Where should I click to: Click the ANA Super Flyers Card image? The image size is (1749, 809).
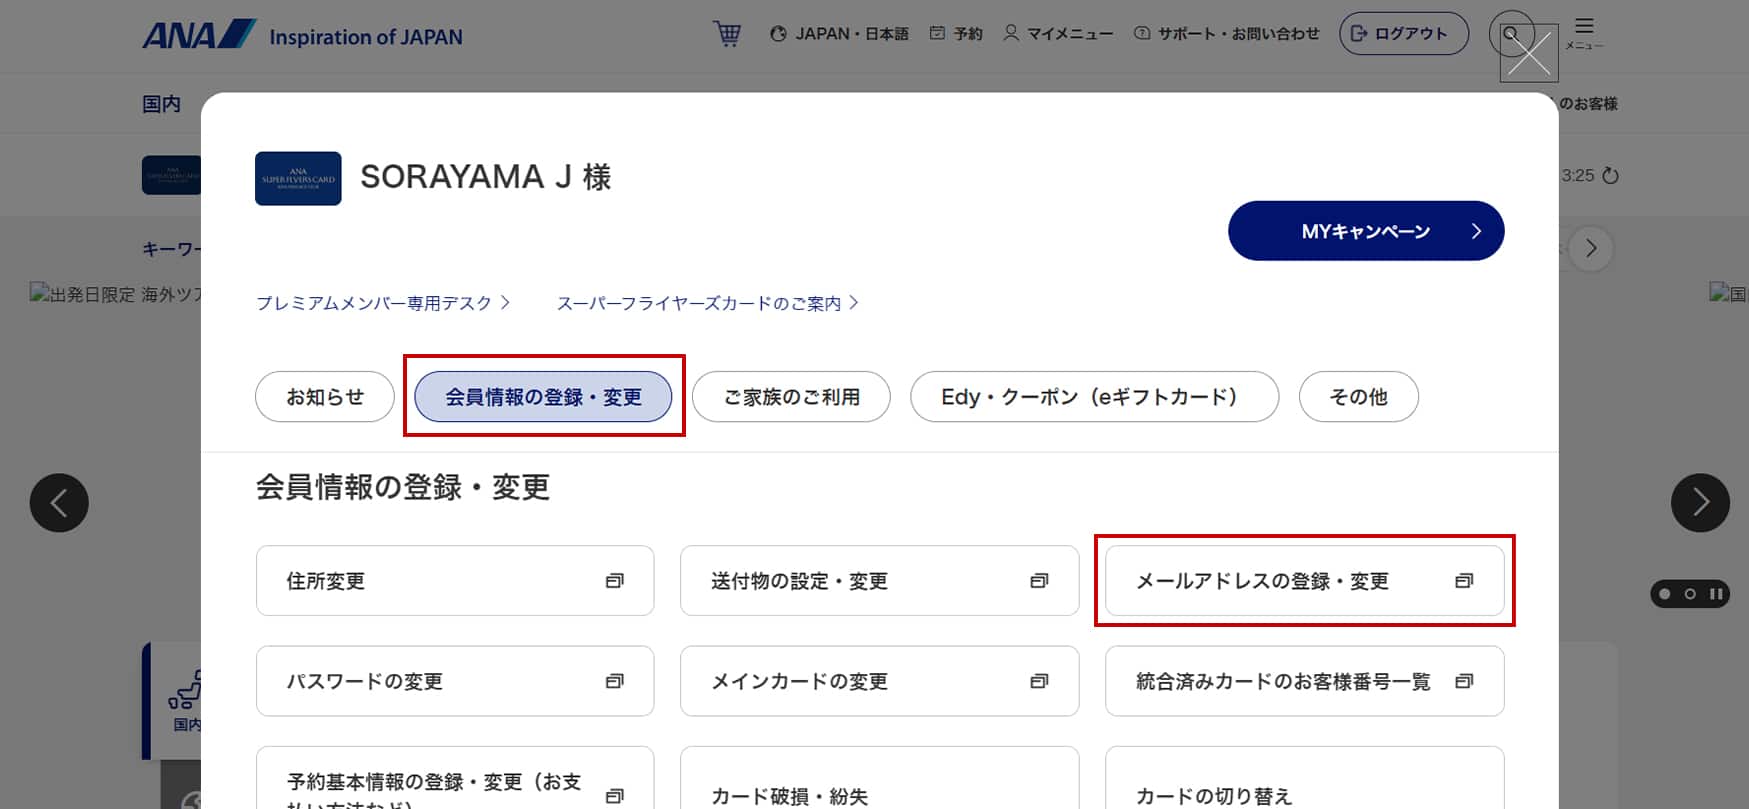pos(298,178)
